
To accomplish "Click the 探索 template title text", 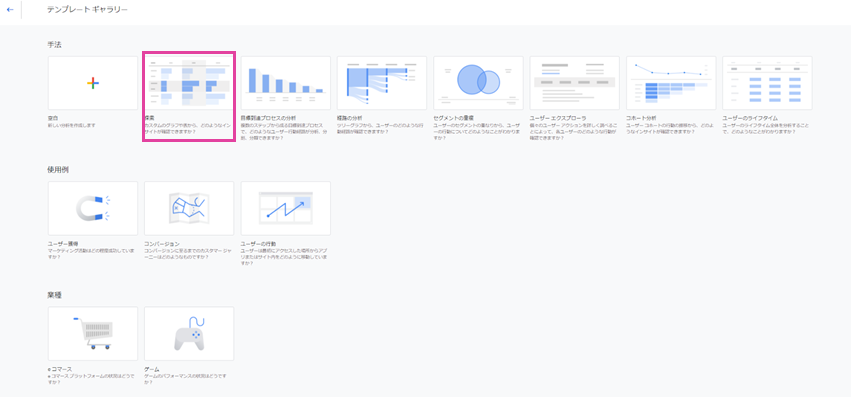I will pos(149,118).
